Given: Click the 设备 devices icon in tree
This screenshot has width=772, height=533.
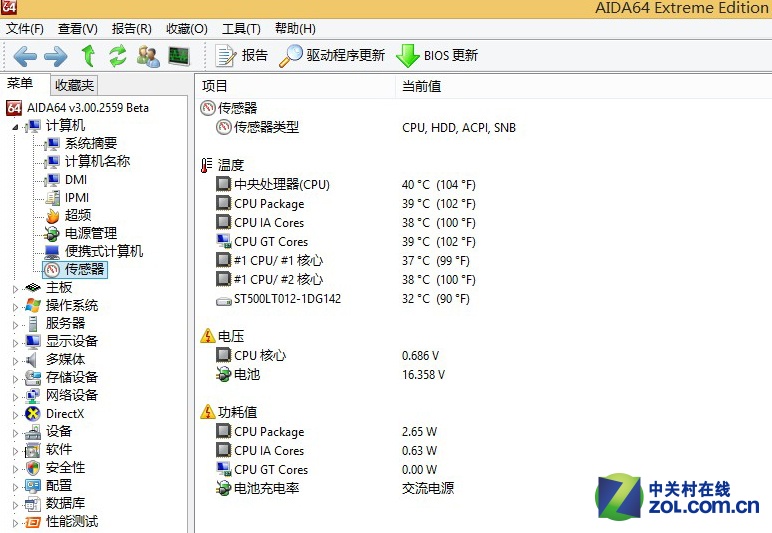Looking at the screenshot, I should (x=33, y=432).
